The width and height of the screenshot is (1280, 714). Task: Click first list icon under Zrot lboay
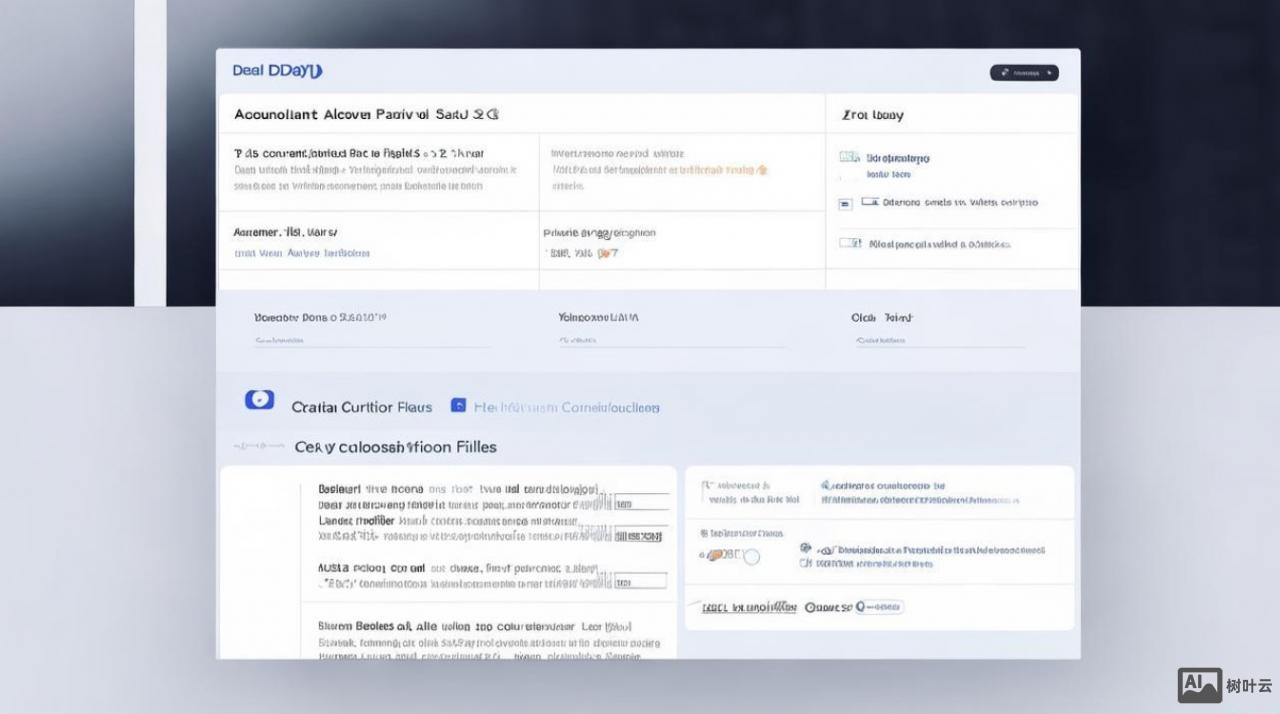[849, 158]
